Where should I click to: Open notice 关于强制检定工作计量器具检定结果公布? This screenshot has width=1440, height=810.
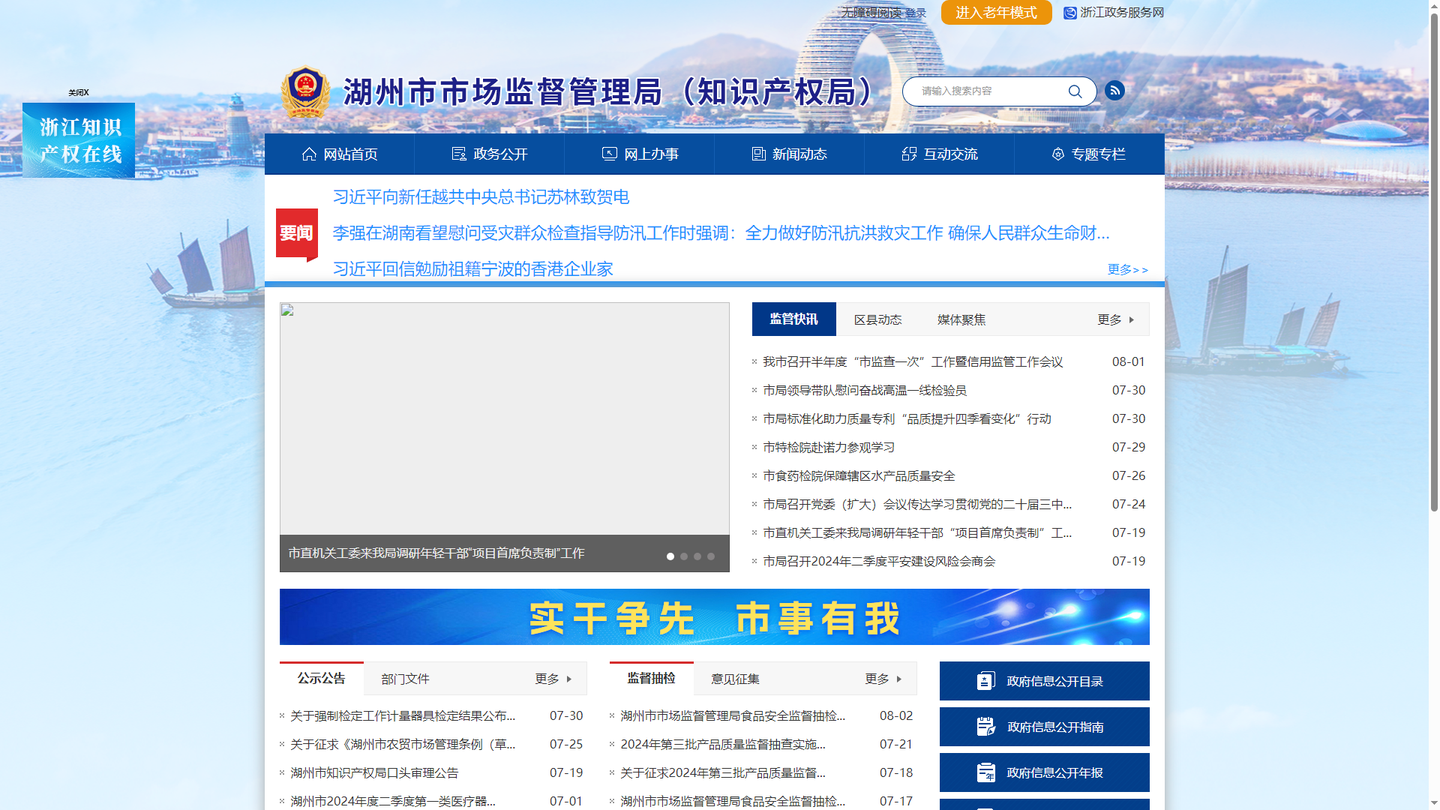click(403, 716)
